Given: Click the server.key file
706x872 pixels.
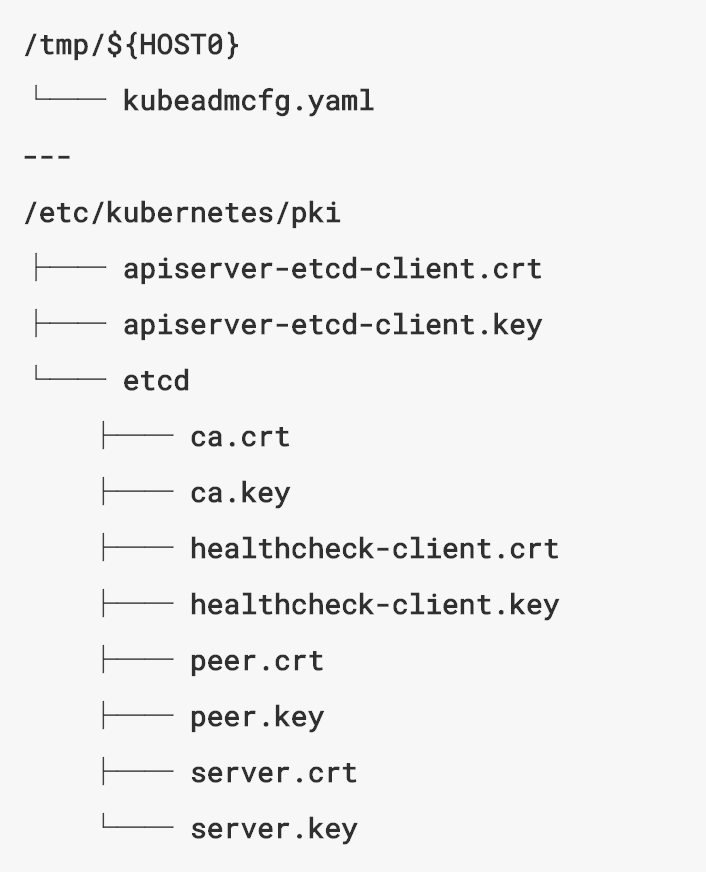Looking at the screenshot, I should click(273, 829).
